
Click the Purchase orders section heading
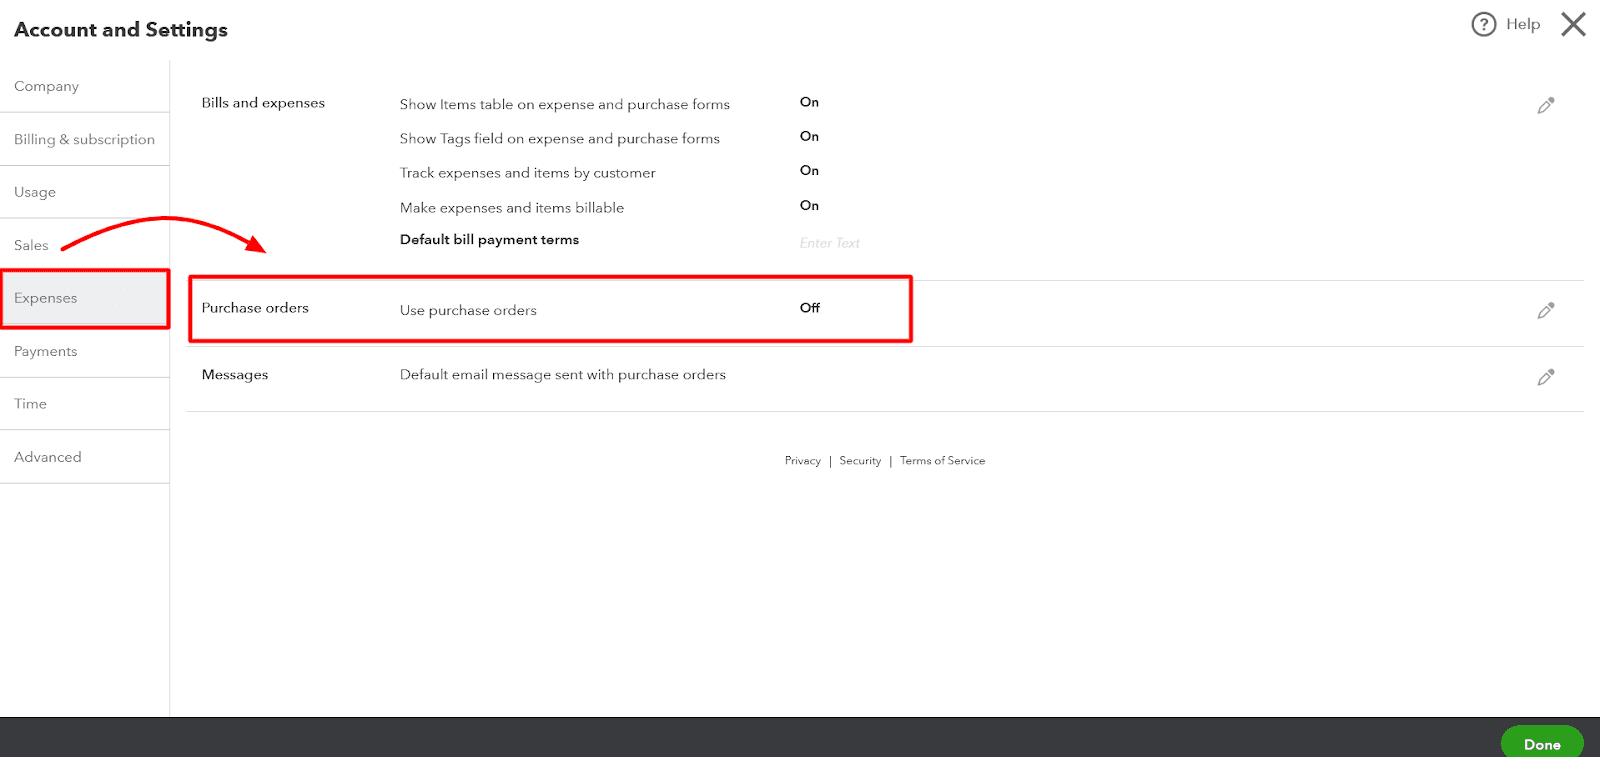[x=255, y=308]
